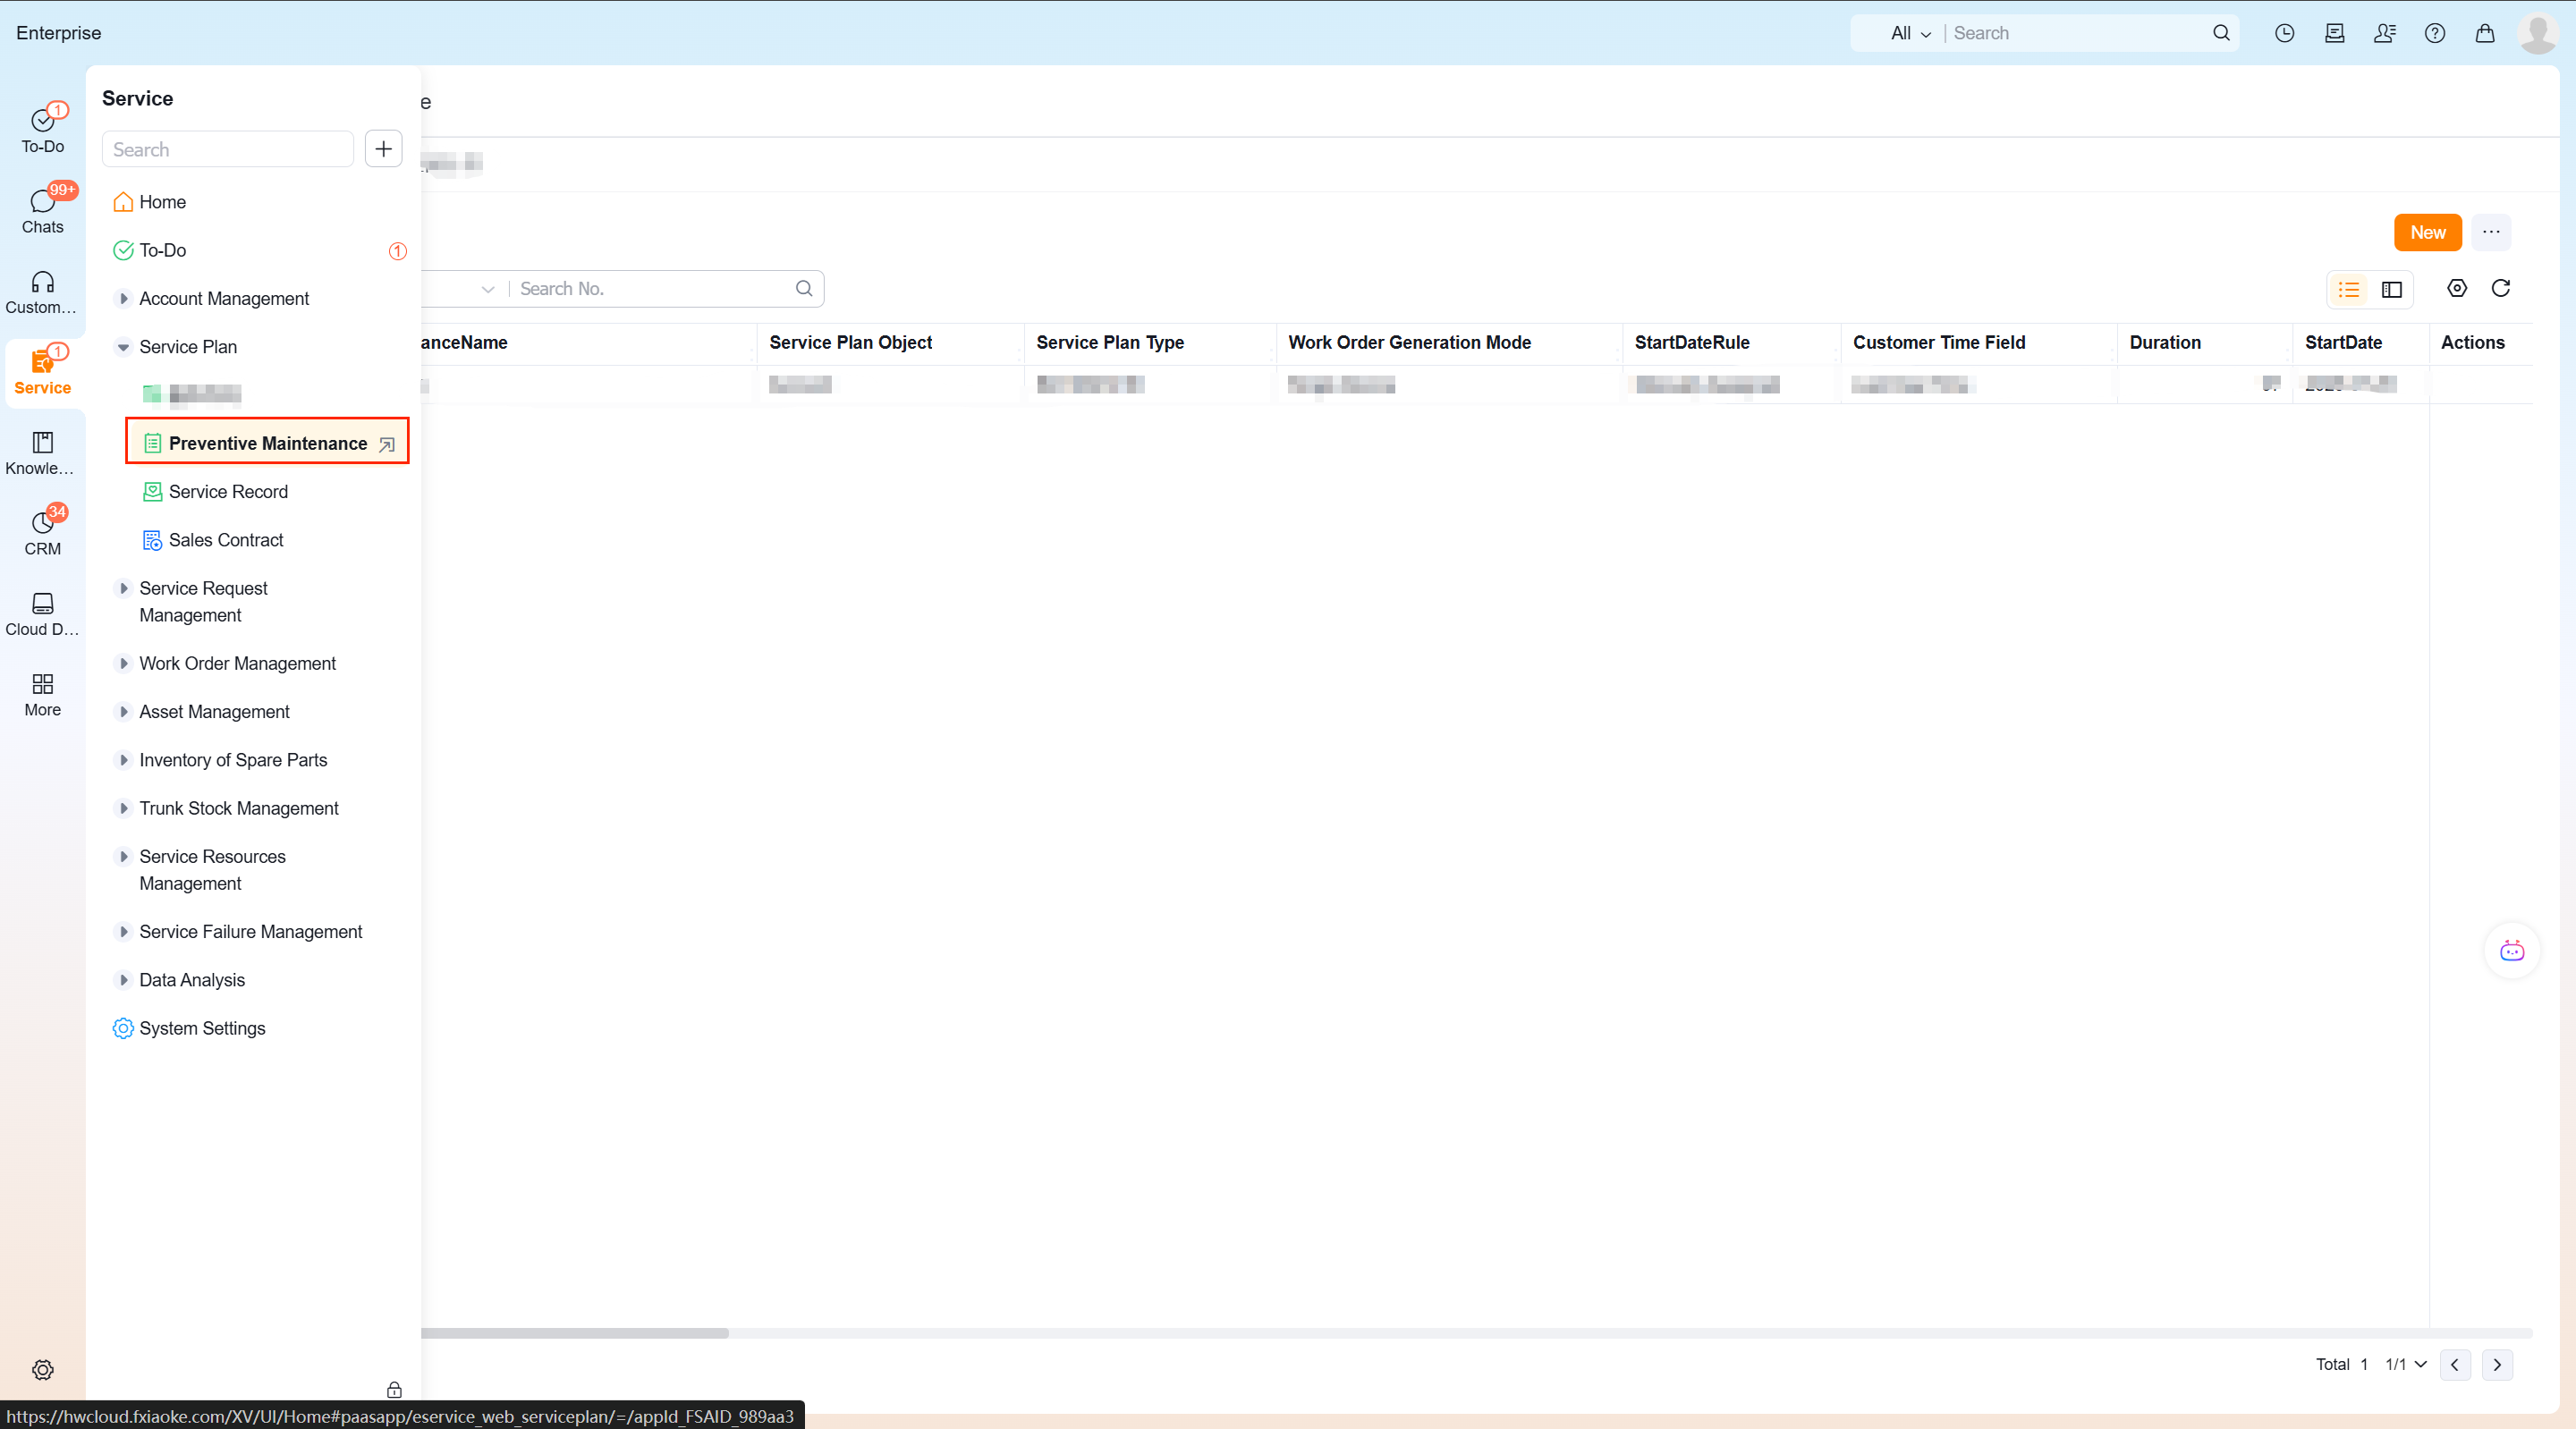Open the shopping bag icon
The height and width of the screenshot is (1429, 2576).
point(2484,33)
